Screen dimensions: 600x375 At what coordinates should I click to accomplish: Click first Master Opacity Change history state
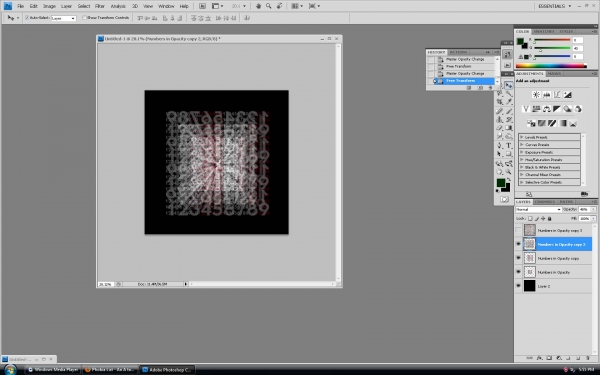[x=465, y=59]
